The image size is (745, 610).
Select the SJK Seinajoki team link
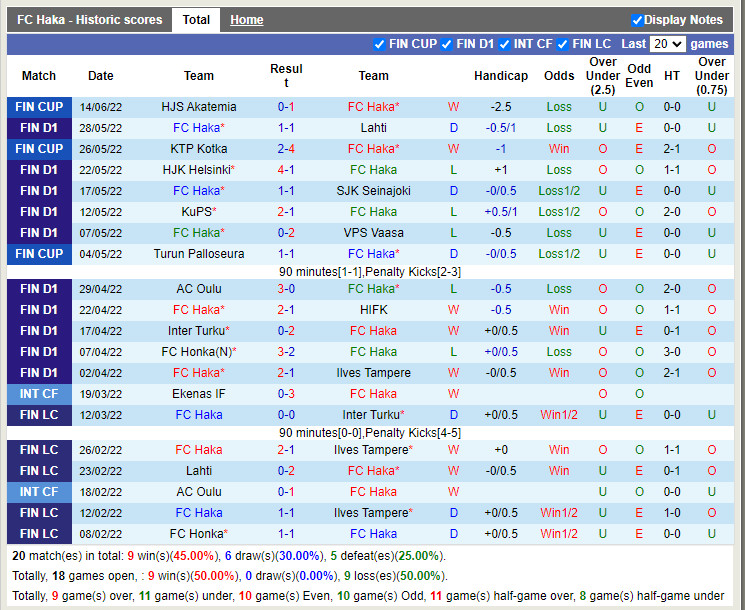point(373,191)
